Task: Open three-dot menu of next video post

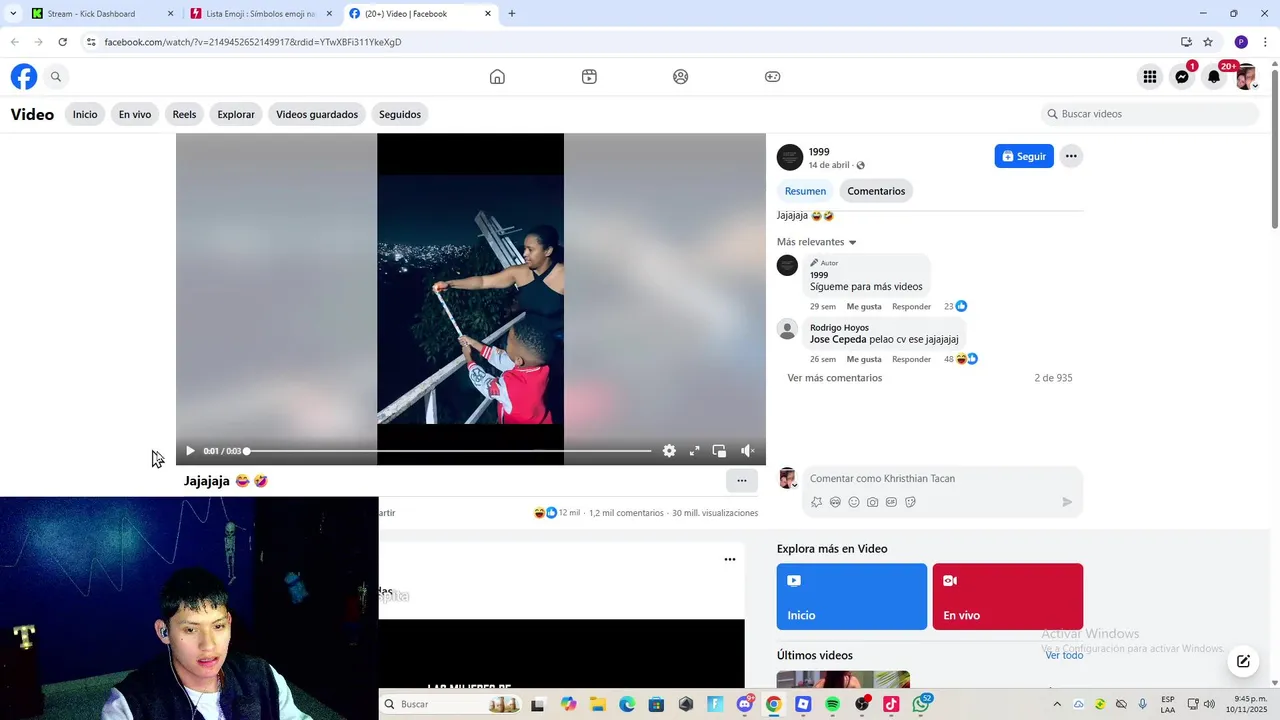Action: point(730,559)
